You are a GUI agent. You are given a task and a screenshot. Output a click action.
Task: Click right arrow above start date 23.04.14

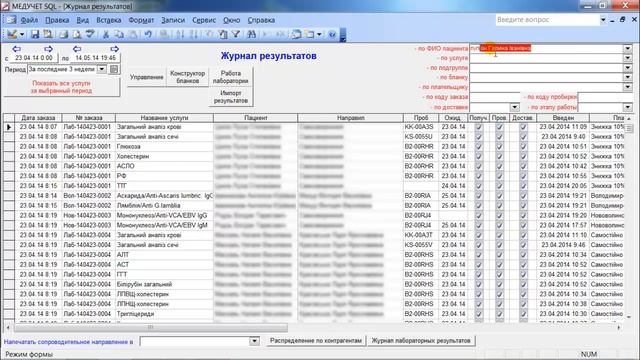48,49
